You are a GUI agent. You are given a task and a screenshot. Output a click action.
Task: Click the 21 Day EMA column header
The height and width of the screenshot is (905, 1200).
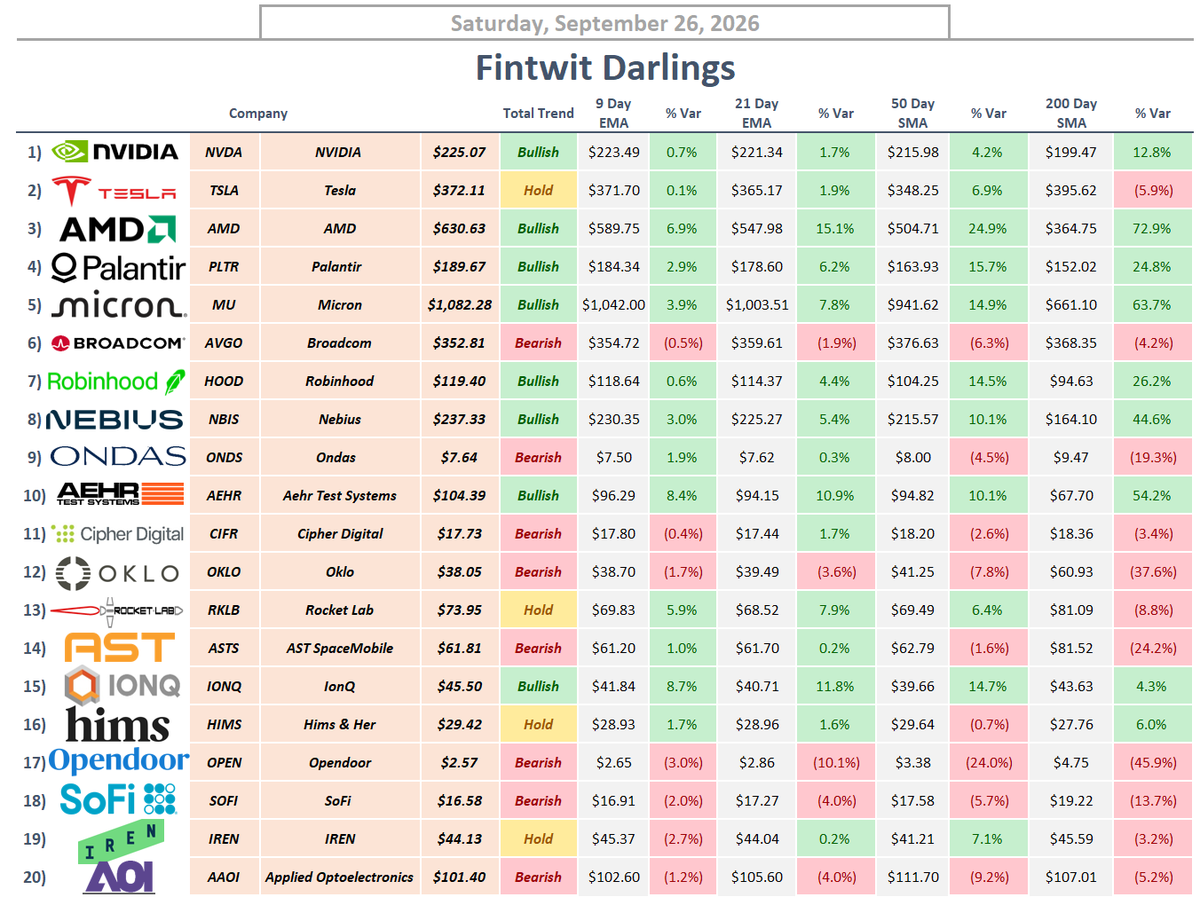tap(756, 113)
